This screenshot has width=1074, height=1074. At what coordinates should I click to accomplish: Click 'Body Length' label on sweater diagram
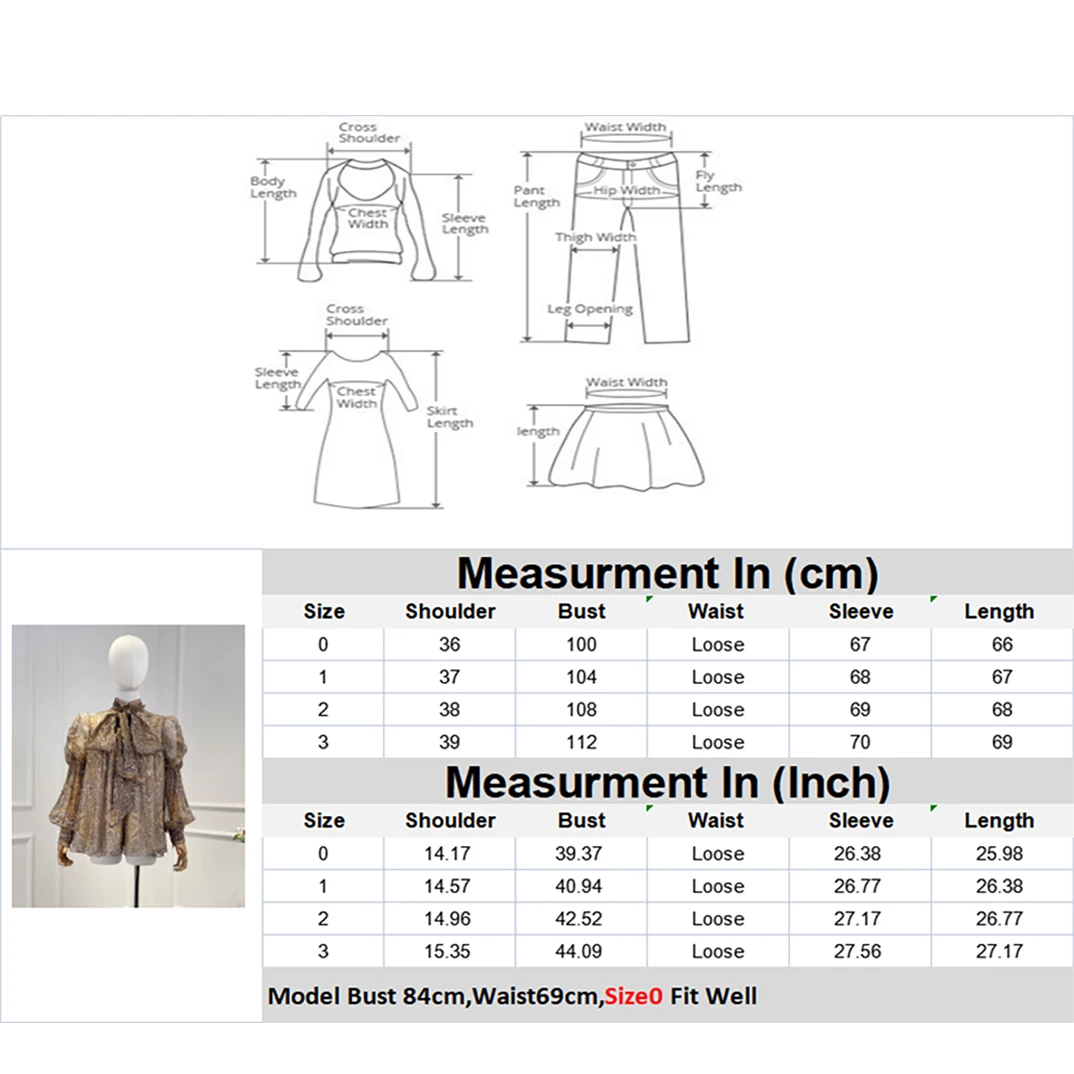point(273,187)
